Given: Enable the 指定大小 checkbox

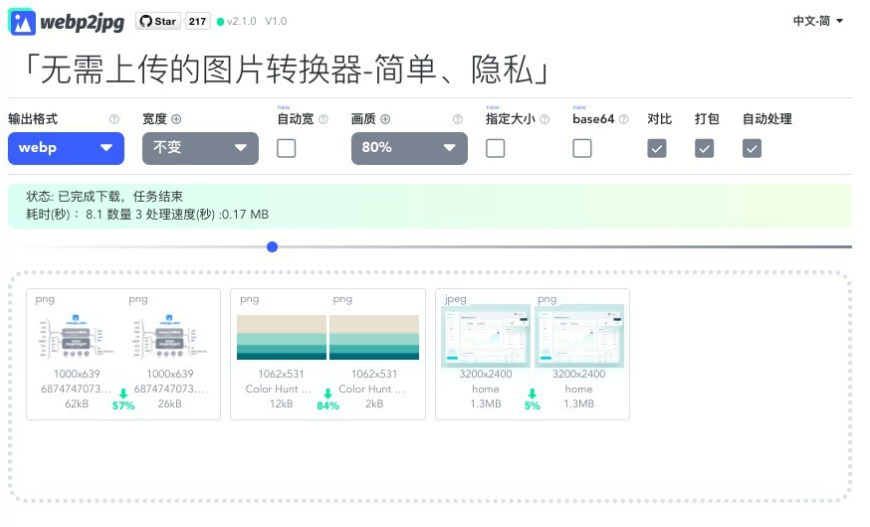Looking at the screenshot, I should point(495,148).
